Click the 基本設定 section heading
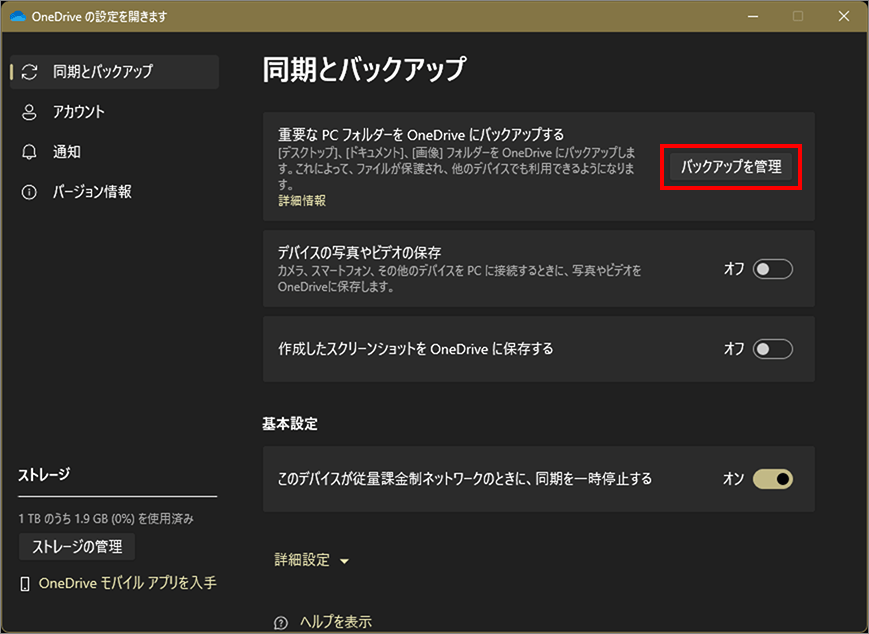 290,424
